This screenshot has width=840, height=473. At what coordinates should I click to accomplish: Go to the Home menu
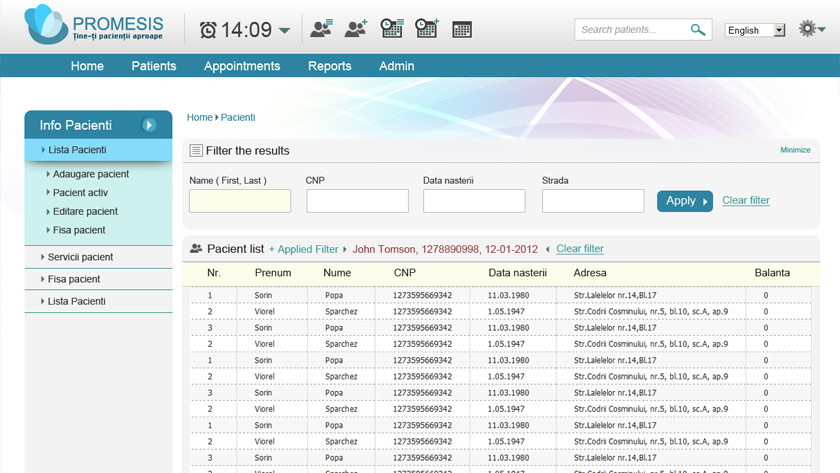87,66
